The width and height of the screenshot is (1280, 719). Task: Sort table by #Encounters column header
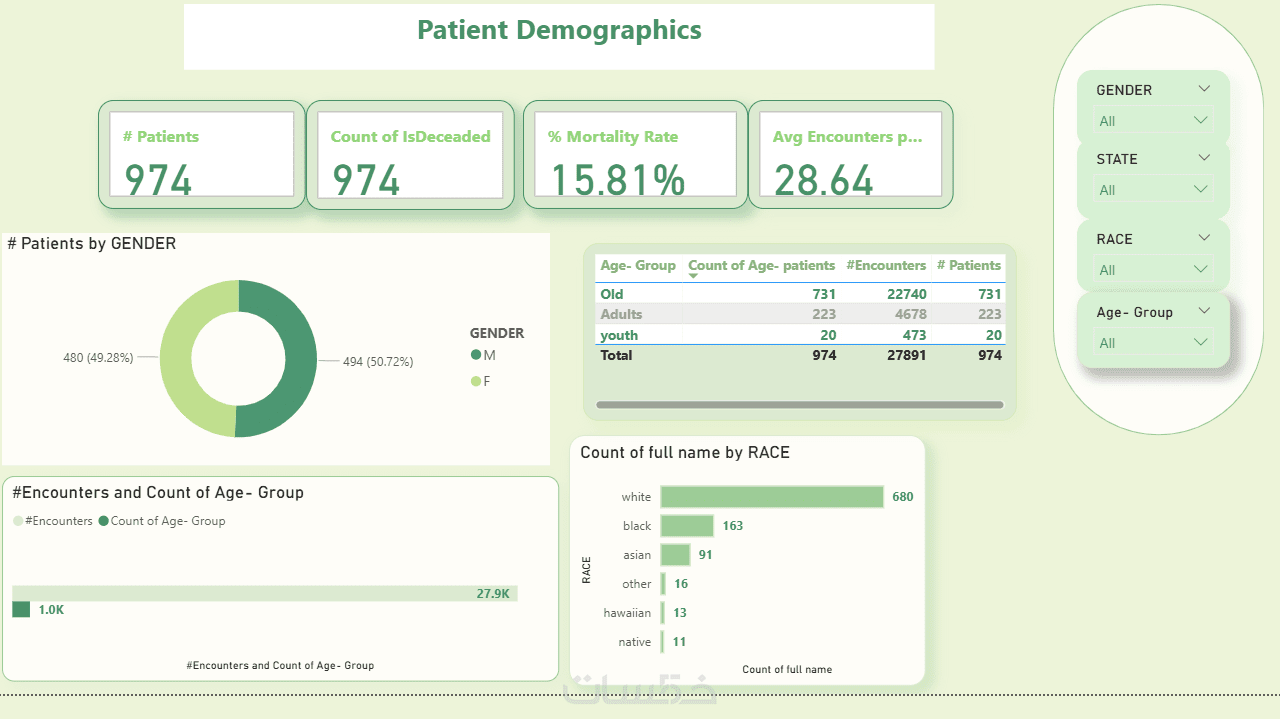coord(886,266)
